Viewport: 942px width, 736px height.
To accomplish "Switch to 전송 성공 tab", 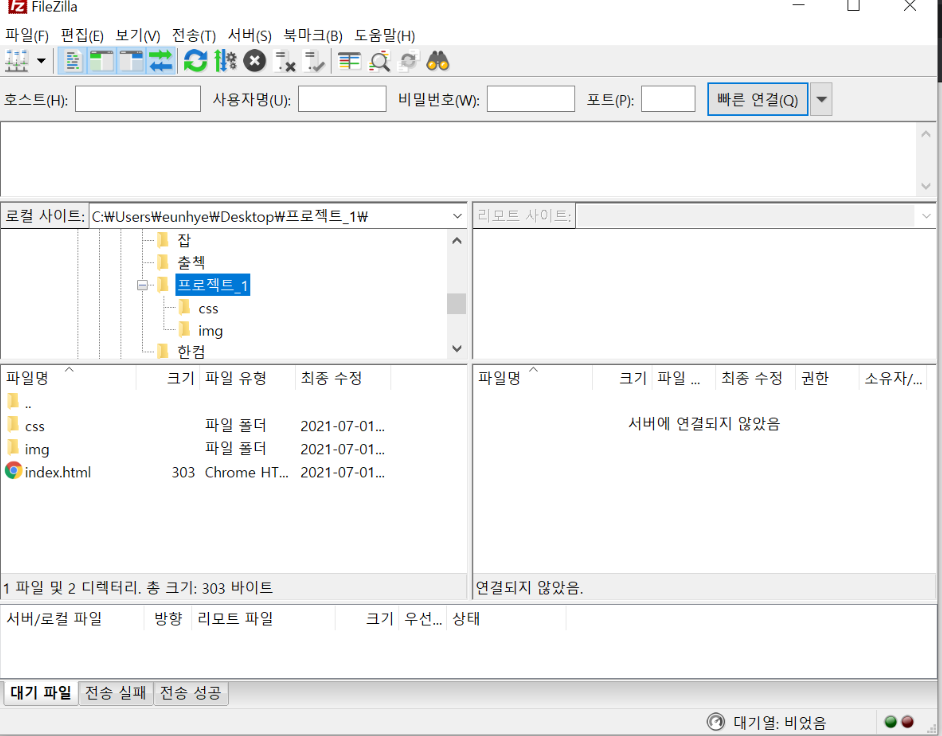I will [x=190, y=693].
